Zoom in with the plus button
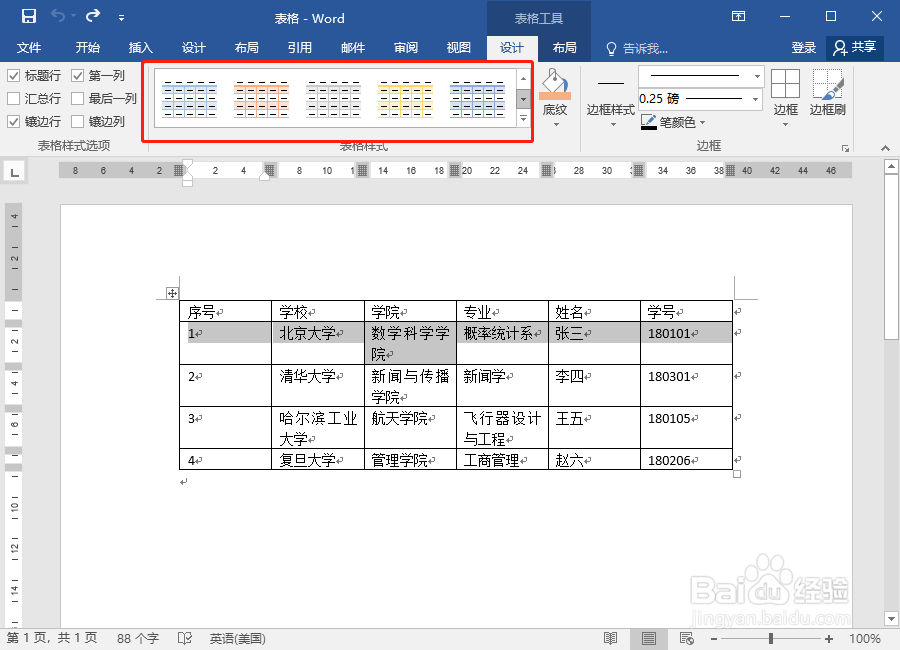Viewport: 900px width, 650px height. [x=829, y=639]
